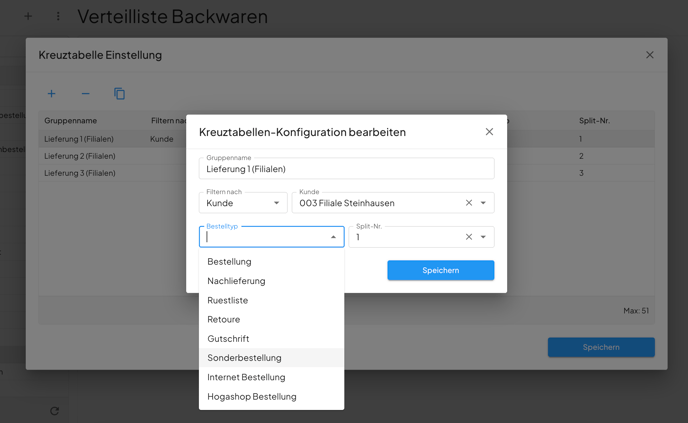The image size is (688, 423).
Task: Click the refresh icon in the page's lower-left corner
Action: coord(54,411)
